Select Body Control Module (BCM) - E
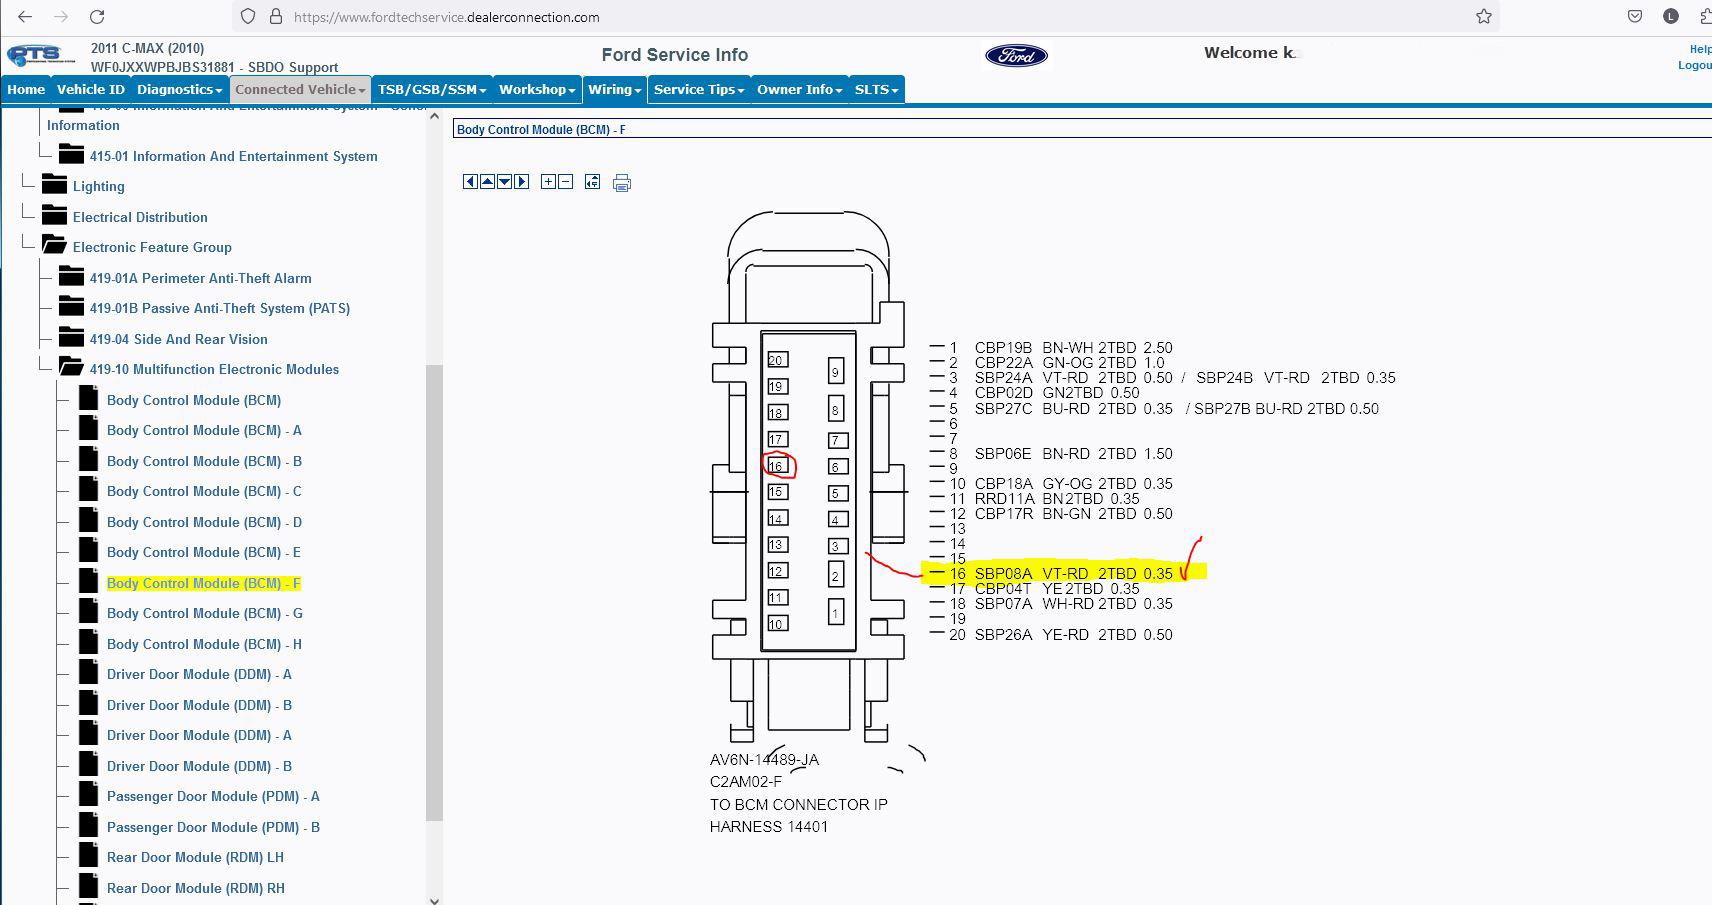 click(203, 552)
